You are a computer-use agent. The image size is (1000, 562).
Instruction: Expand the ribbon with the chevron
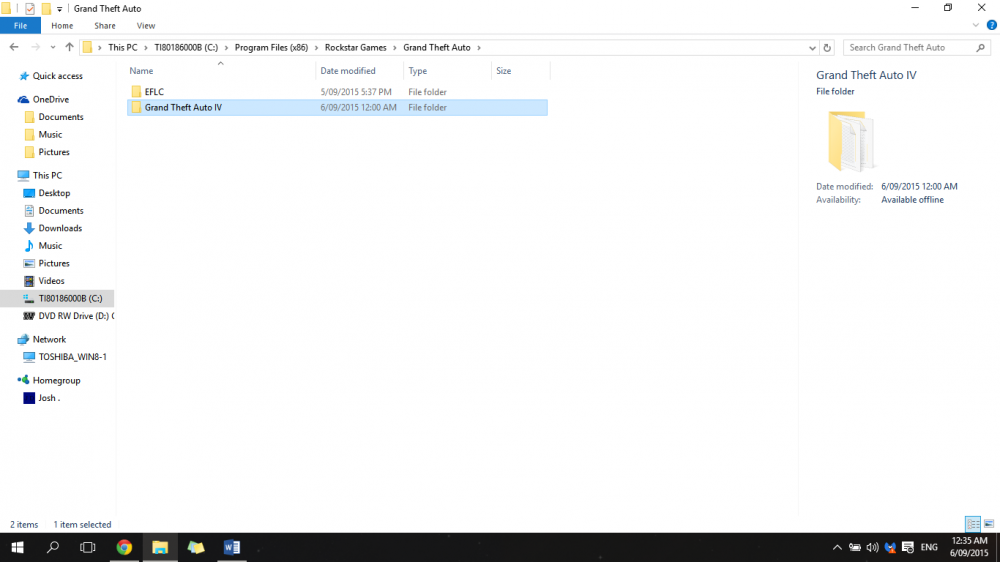point(975,26)
